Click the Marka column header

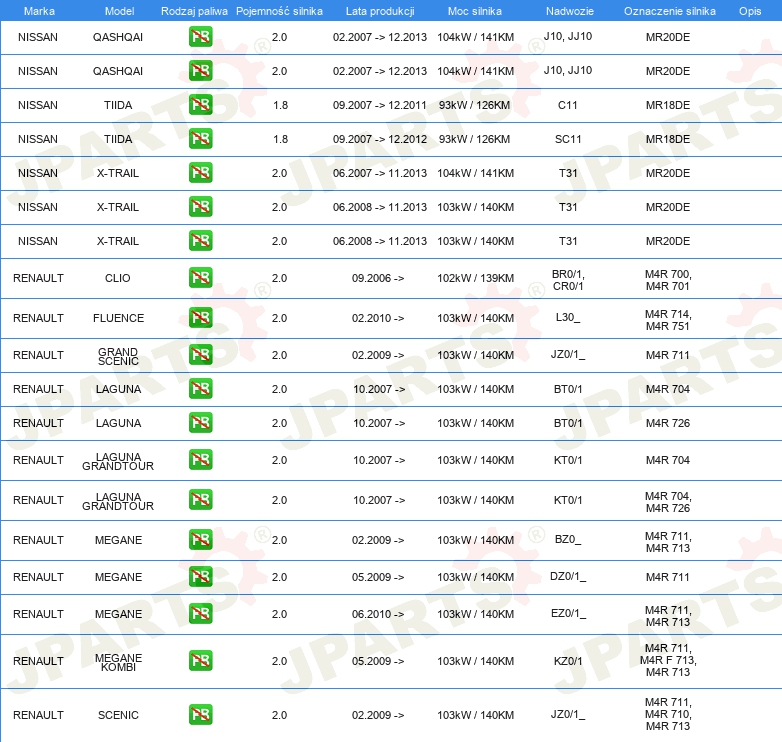(39, 11)
